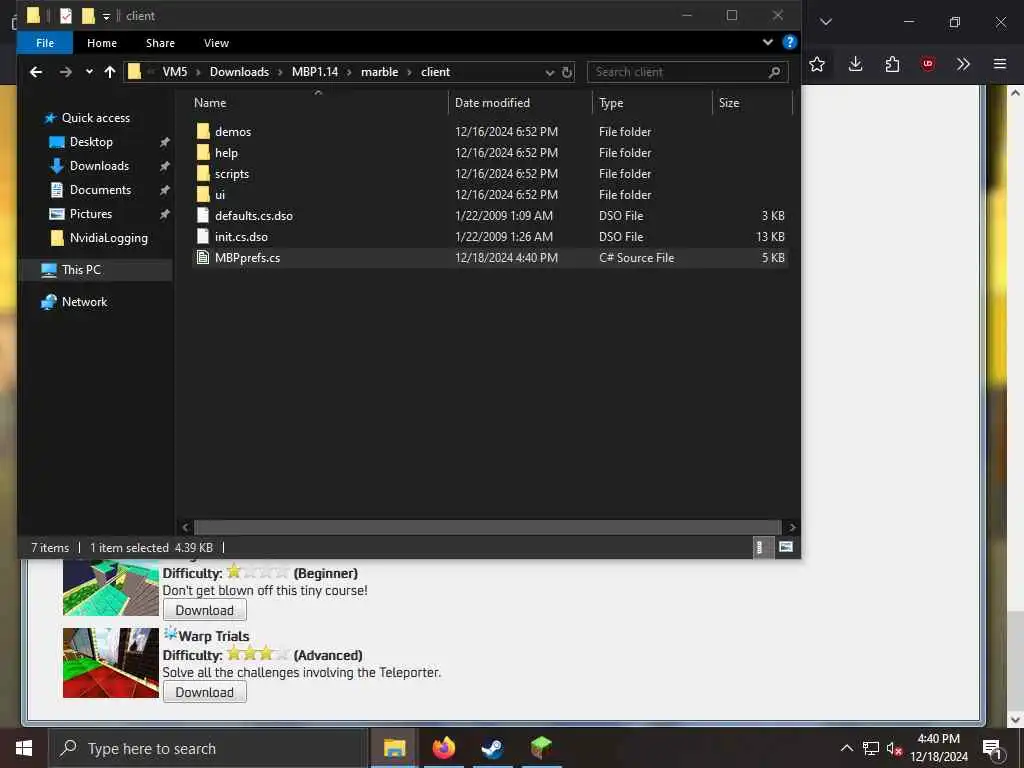The image size is (1024, 768).
Task: Open the notification center icon
Action: (x=992, y=749)
